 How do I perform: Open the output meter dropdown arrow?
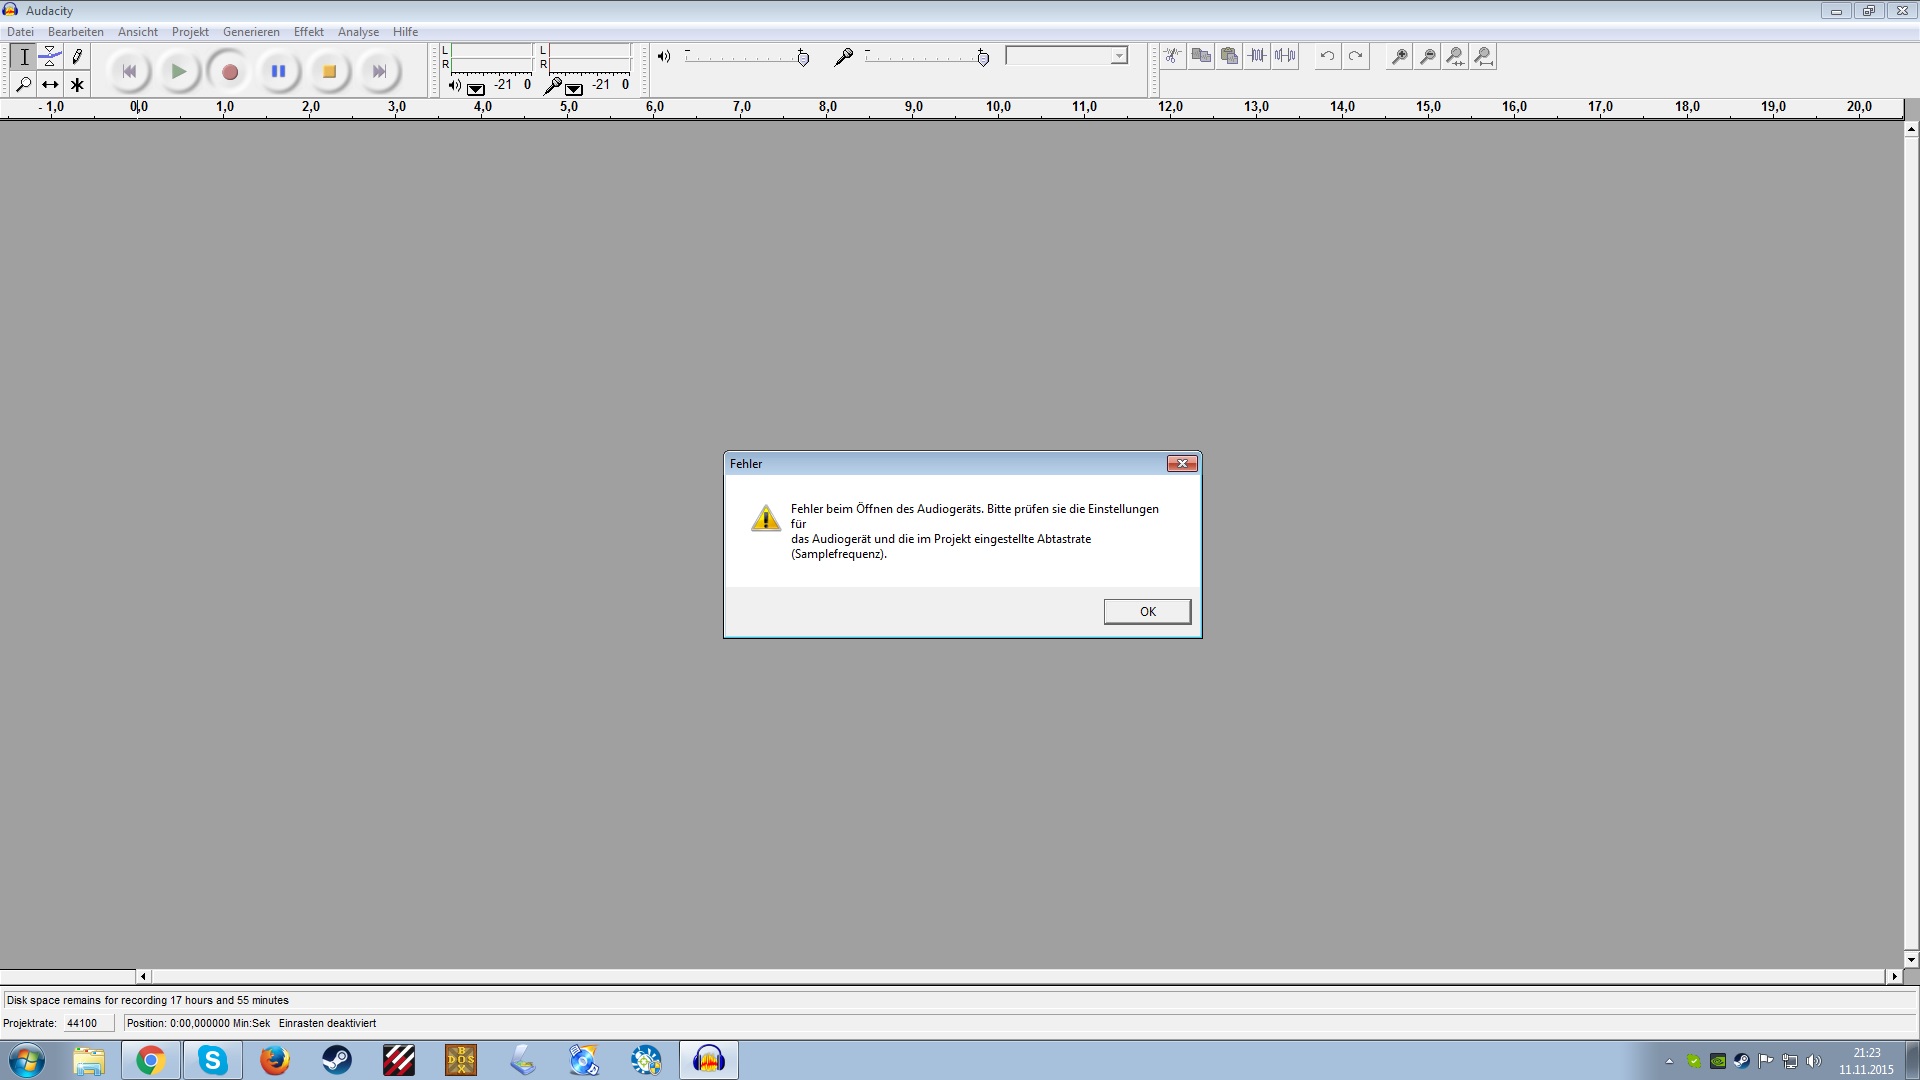[476, 88]
